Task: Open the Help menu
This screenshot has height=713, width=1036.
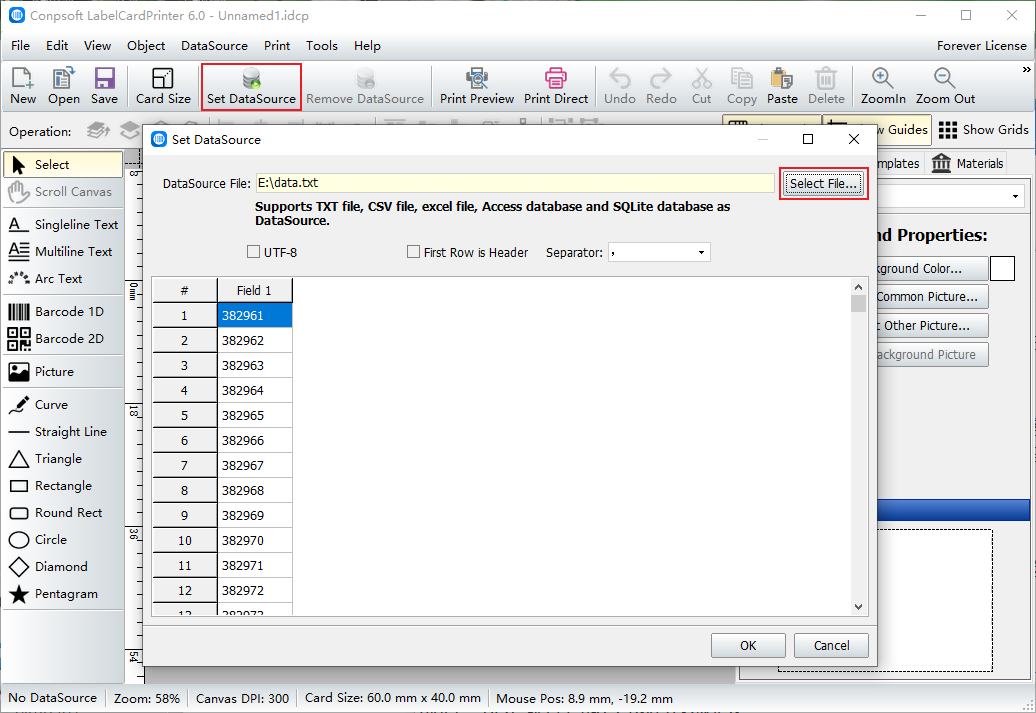Action: pyautogui.click(x=367, y=46)
